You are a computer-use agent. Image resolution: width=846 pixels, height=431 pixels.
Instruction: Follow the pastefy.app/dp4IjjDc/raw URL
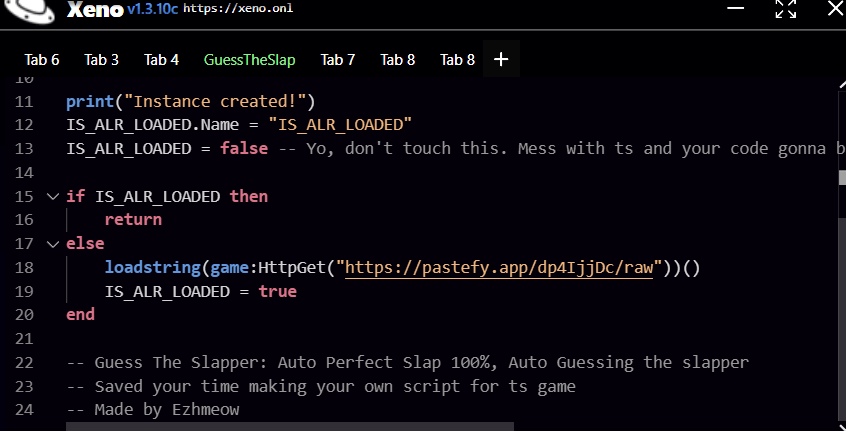tap(499, 268)
